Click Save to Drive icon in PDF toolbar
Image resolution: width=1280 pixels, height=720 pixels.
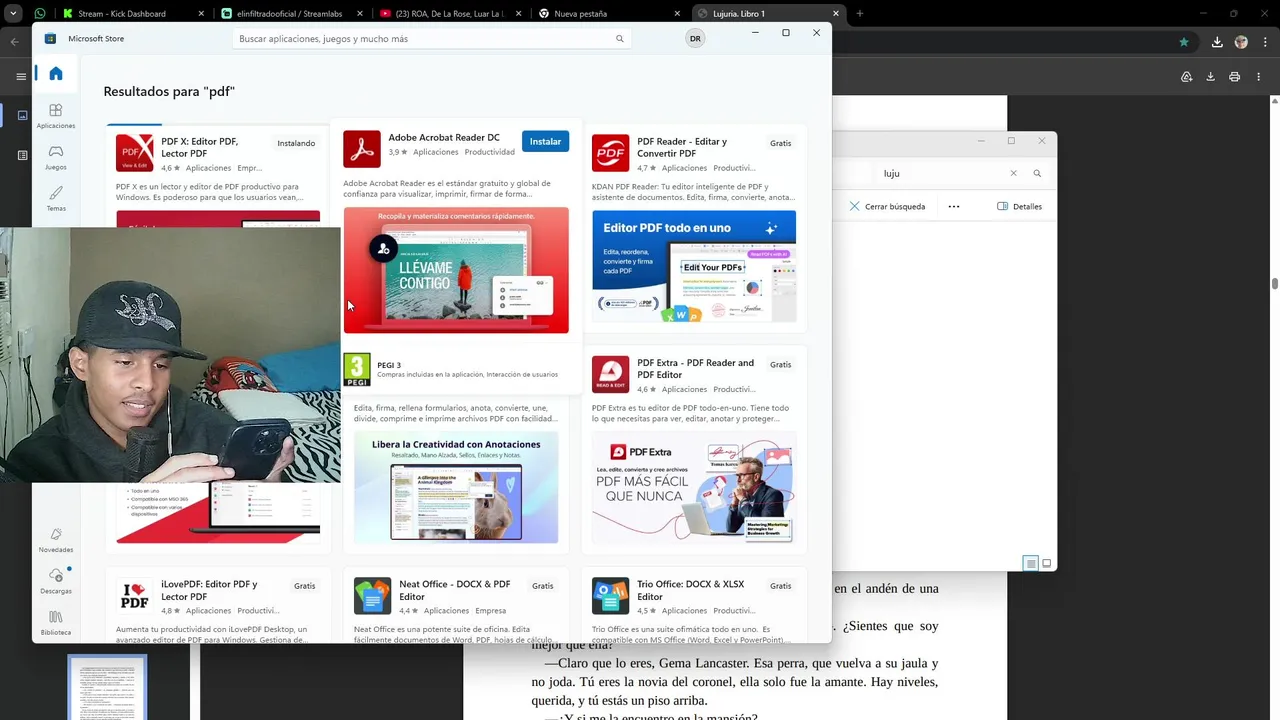click(1187, 77)
